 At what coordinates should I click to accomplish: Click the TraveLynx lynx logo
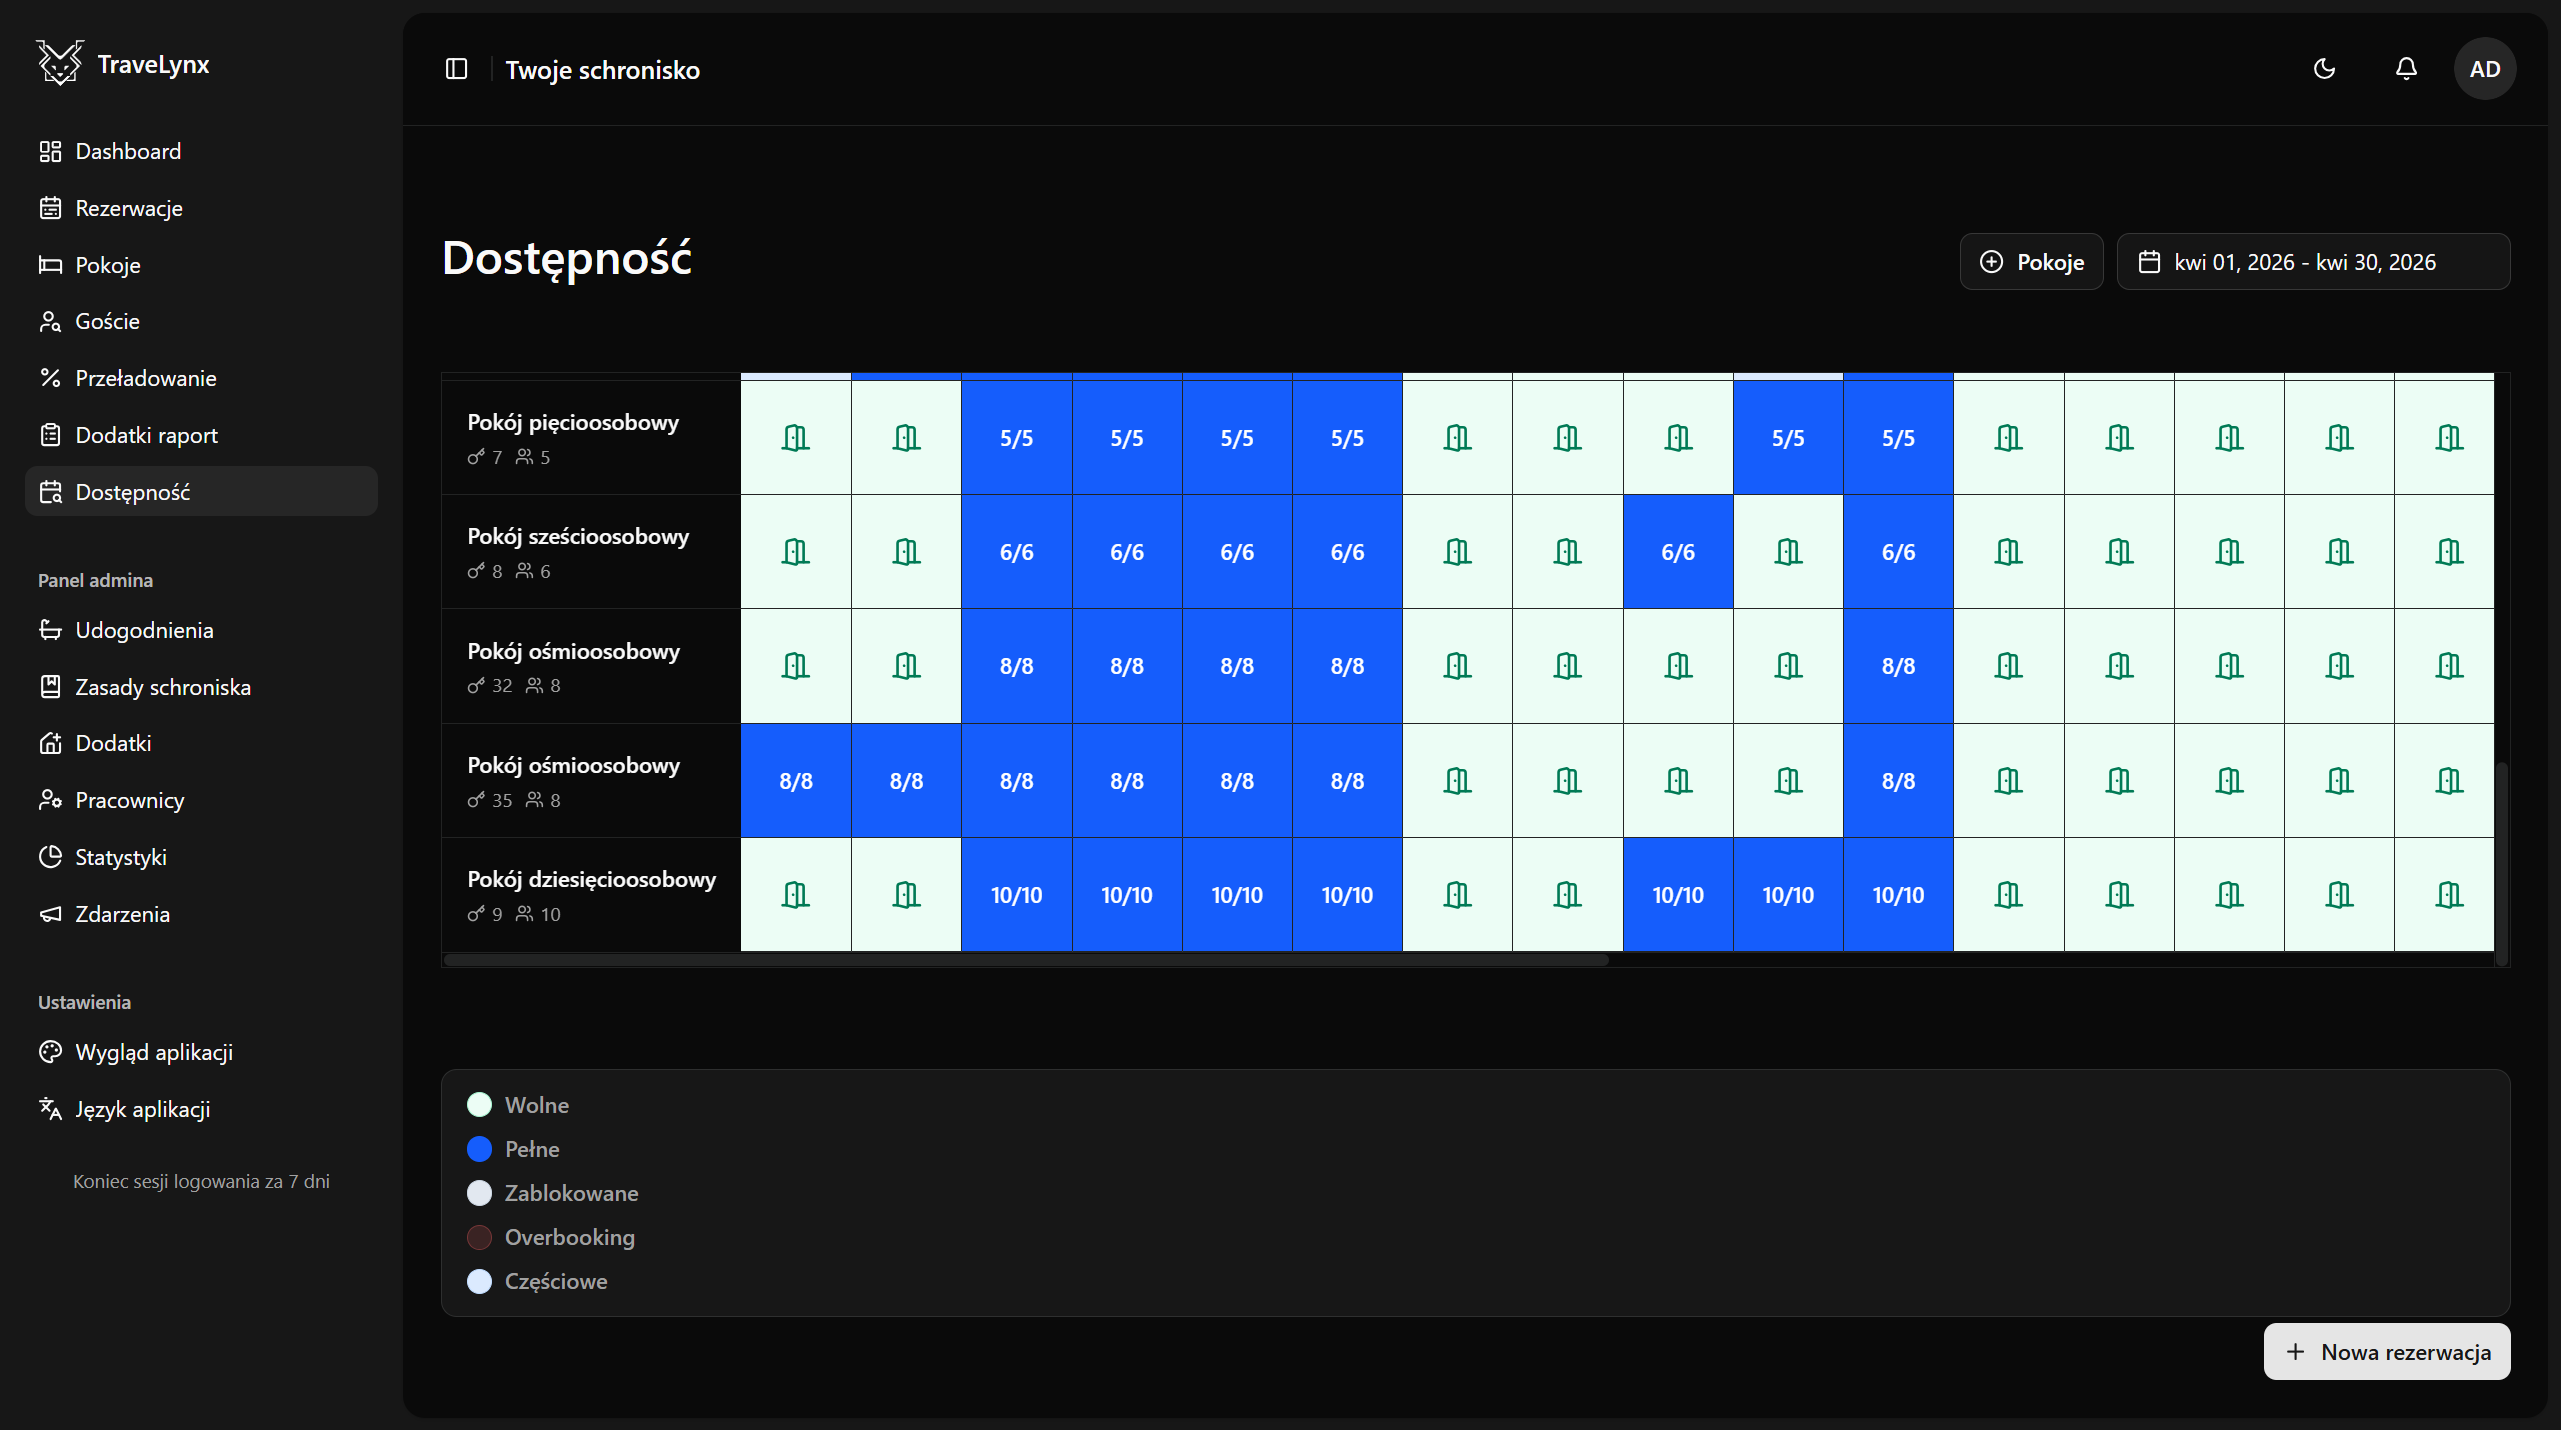tap(60, 64)
